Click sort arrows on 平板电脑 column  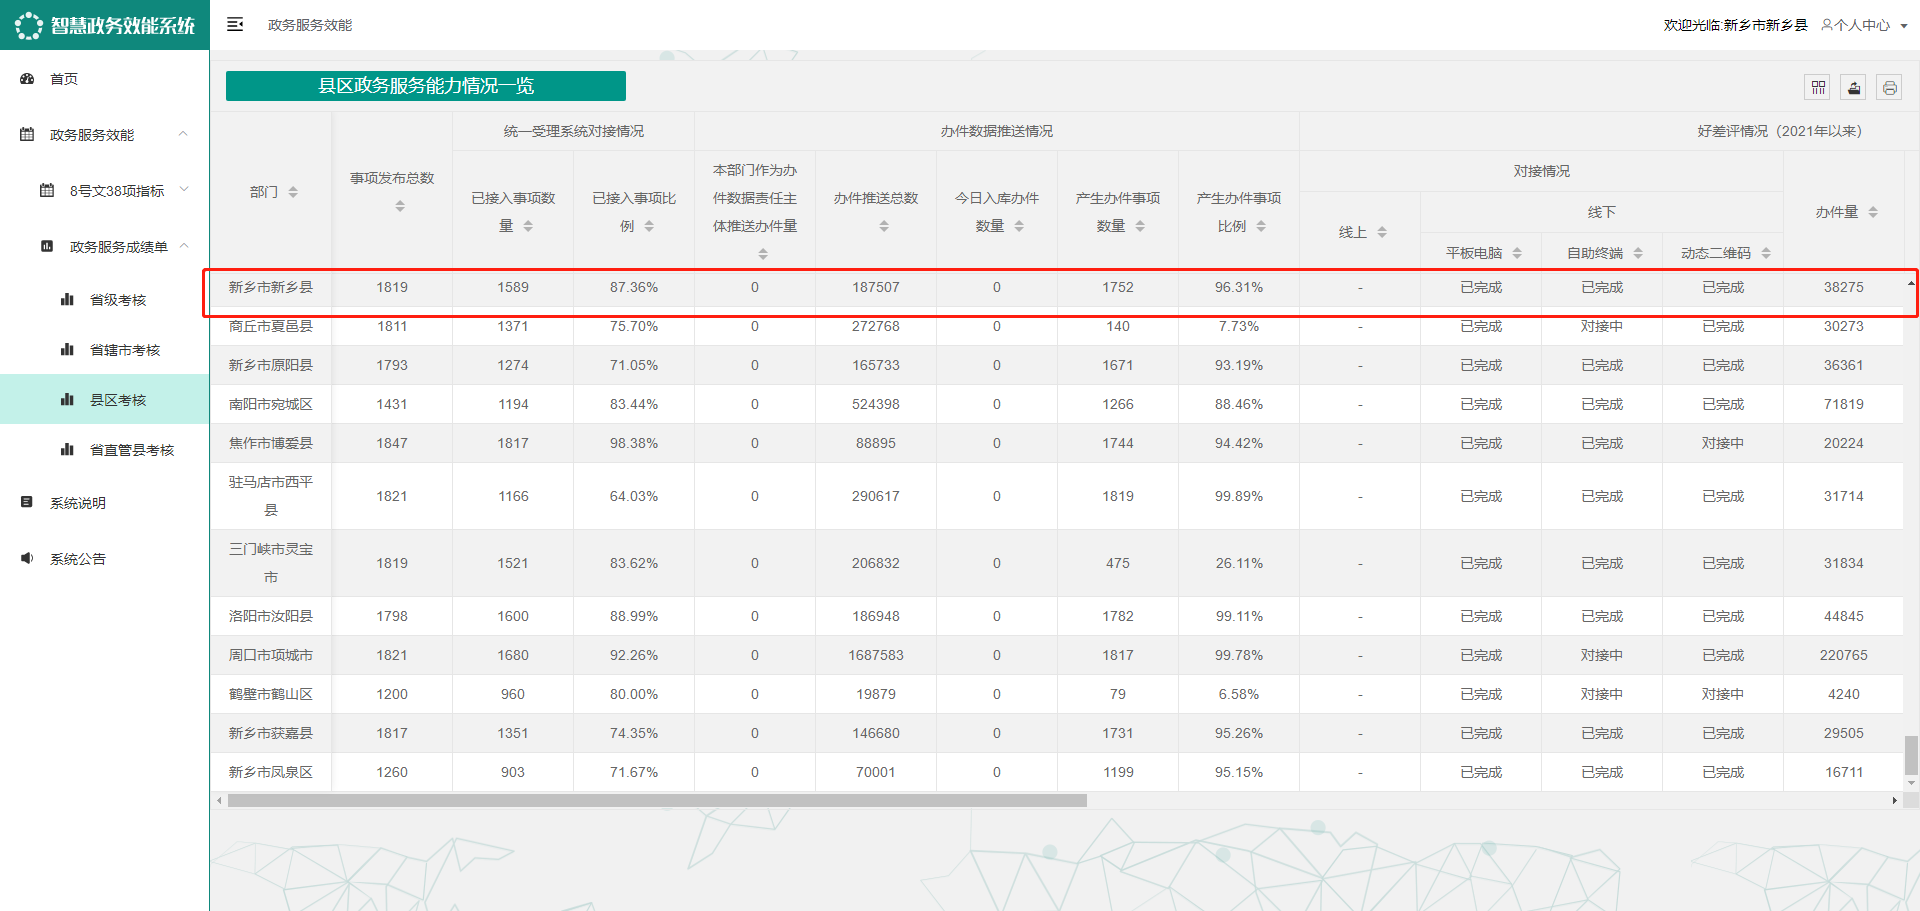tap(1517, 254)
